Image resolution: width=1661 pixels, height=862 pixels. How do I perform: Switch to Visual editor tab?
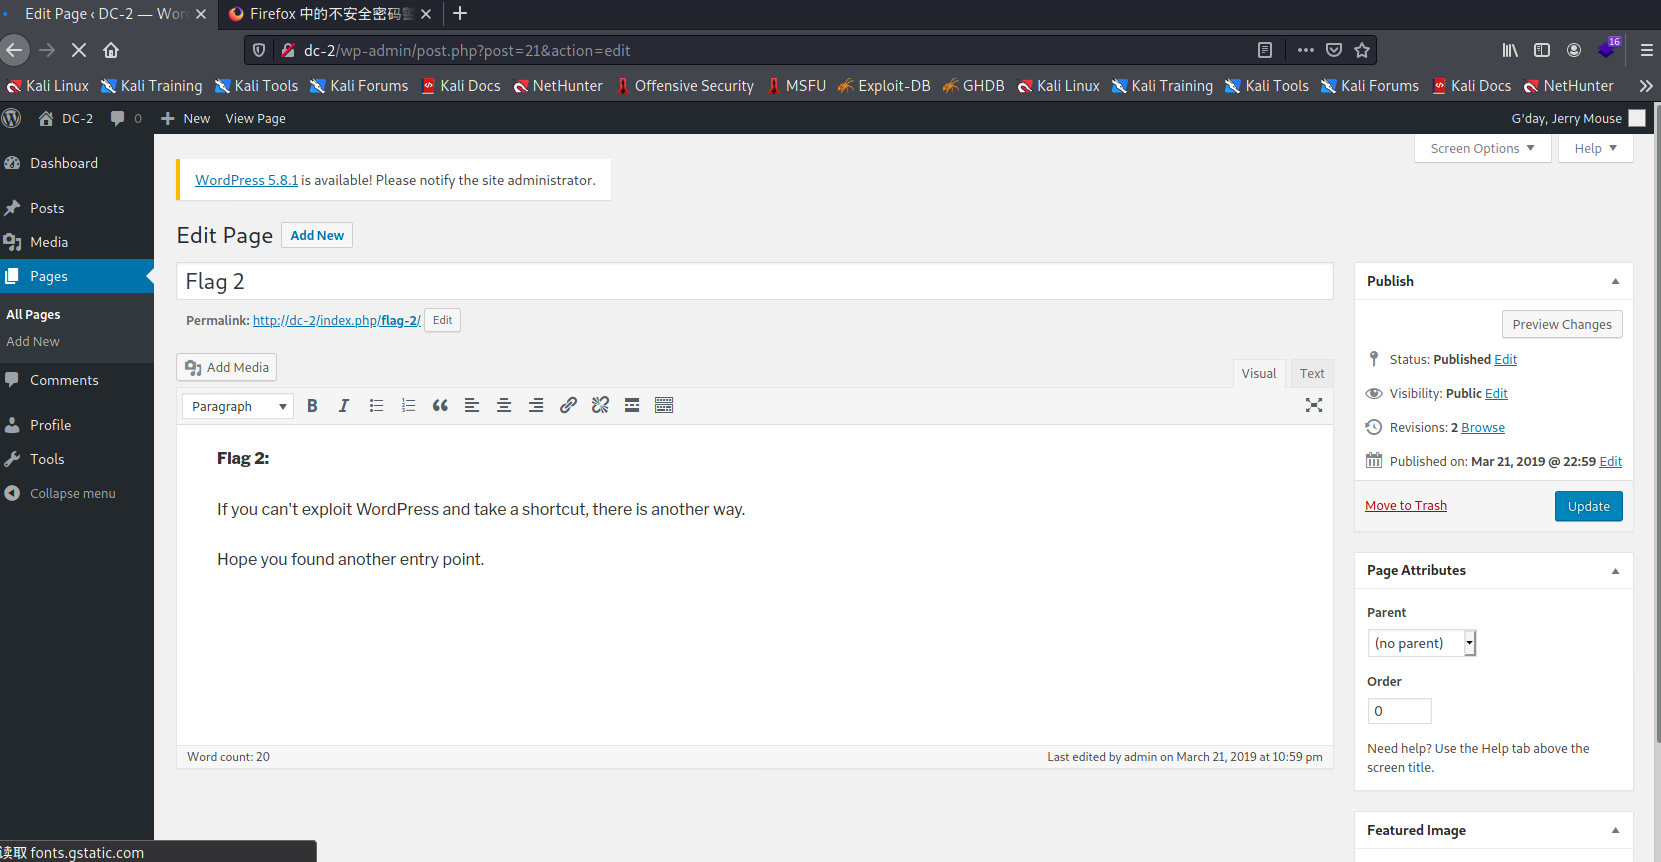coord(1259,373)
